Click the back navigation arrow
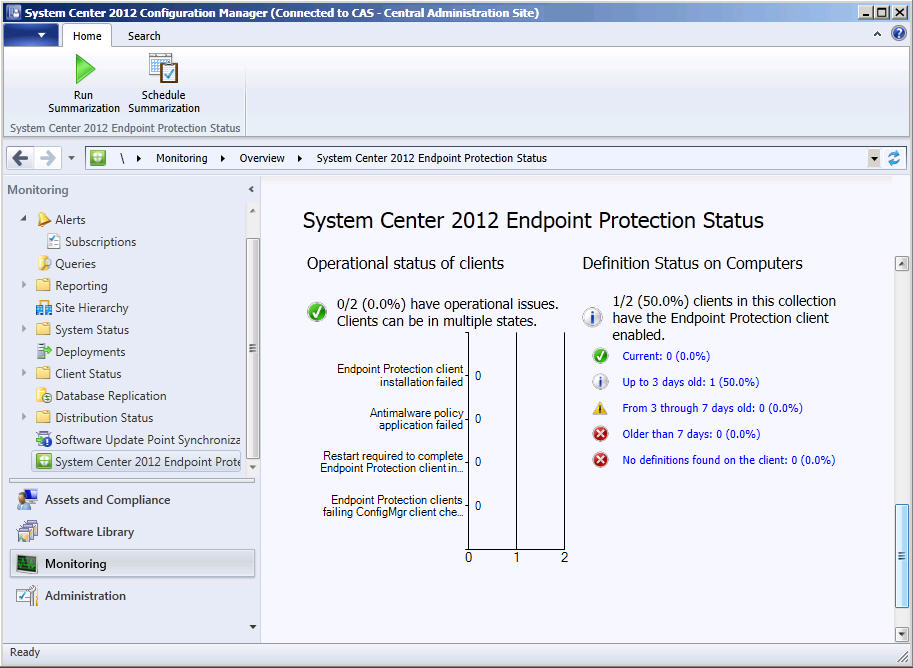This screenshot has height=668, width=913. [20, 158]
